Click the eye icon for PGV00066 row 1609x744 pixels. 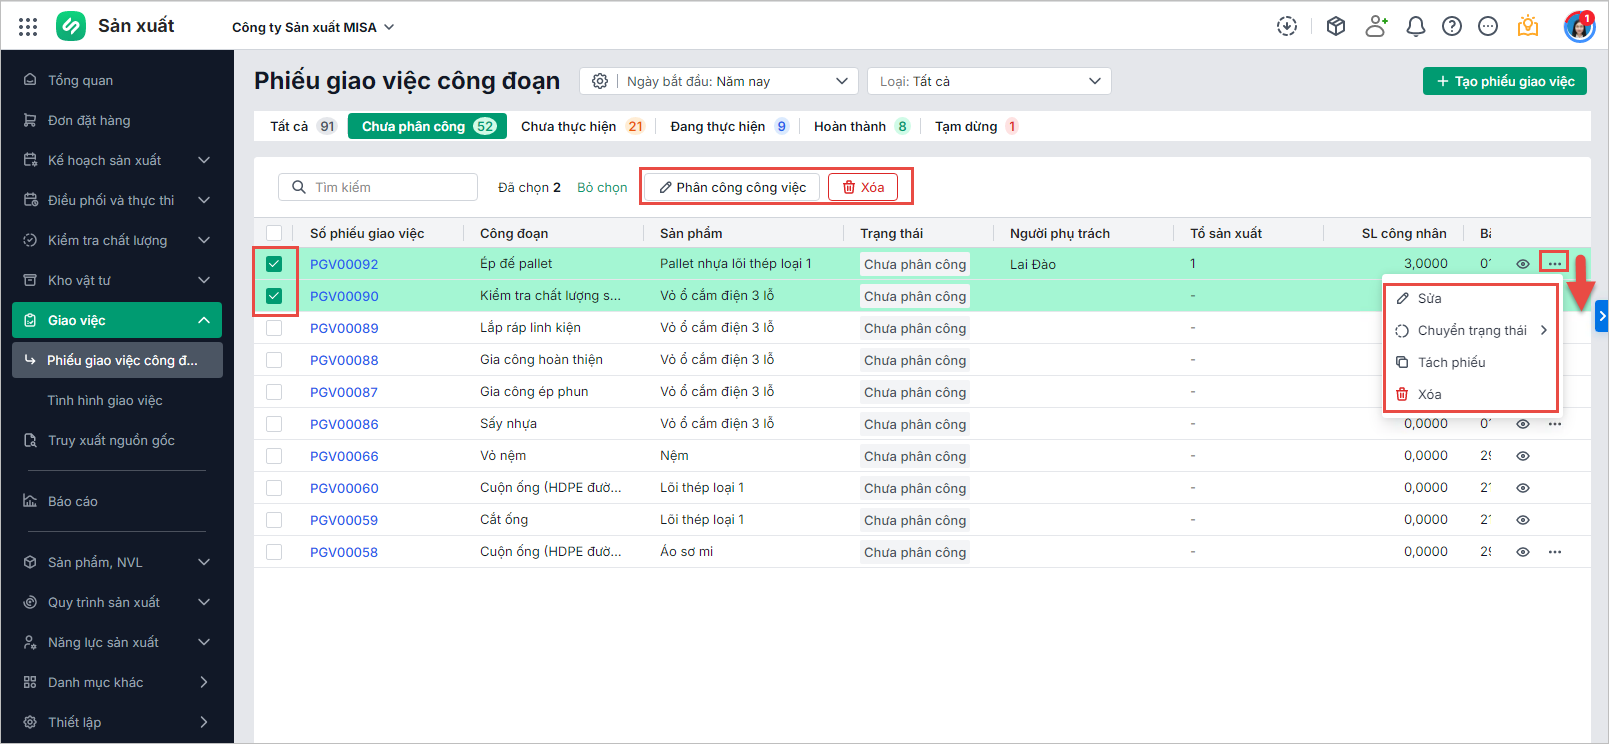(x=1522, y=456)
